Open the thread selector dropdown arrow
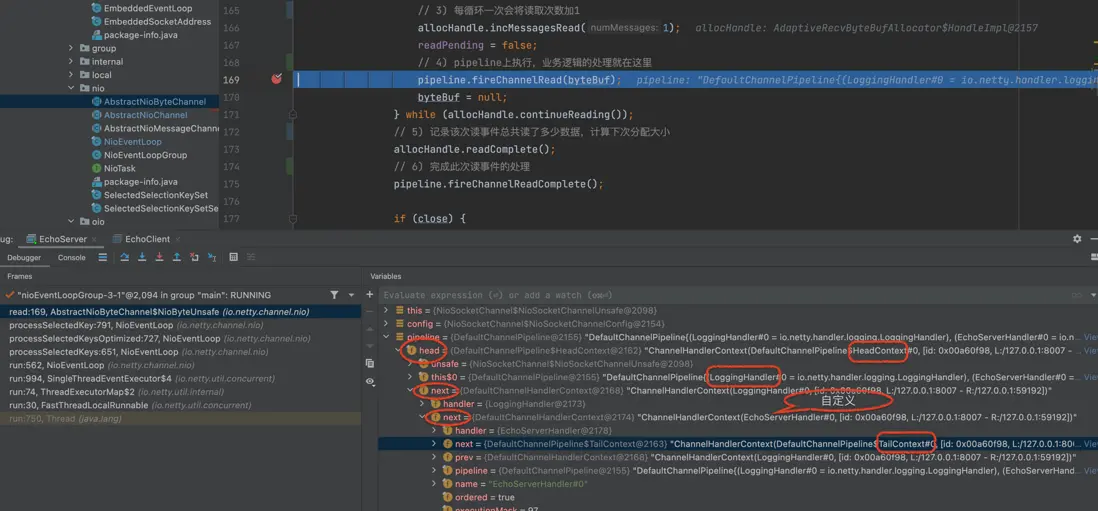Image resolution: width=1098 pixels, height=511 pixels. tap(351, 295)
